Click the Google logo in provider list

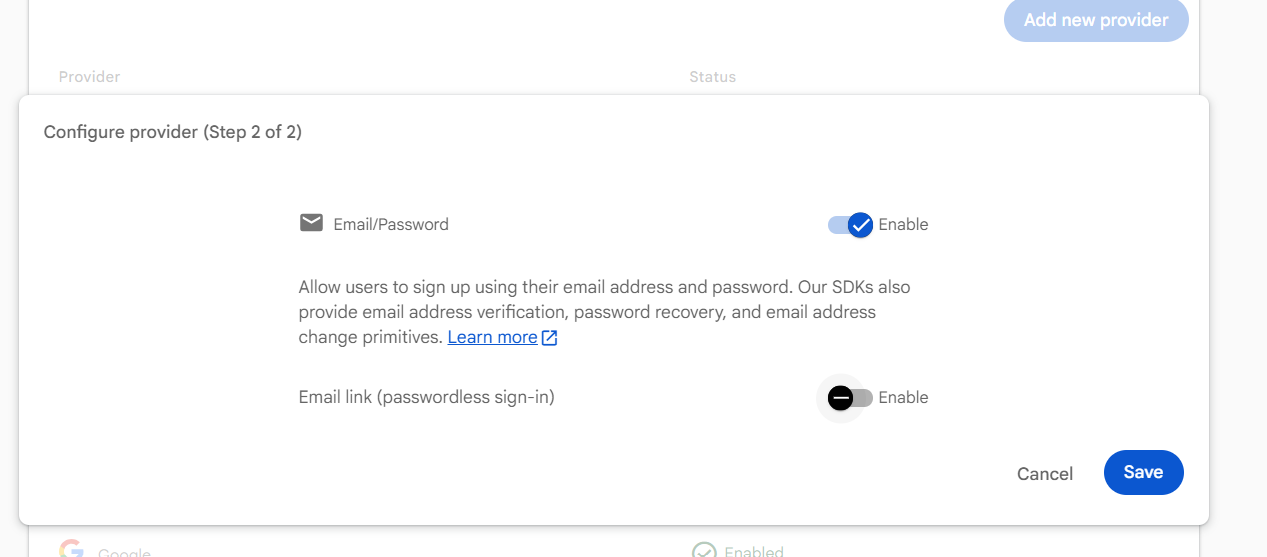pos(71,550)
